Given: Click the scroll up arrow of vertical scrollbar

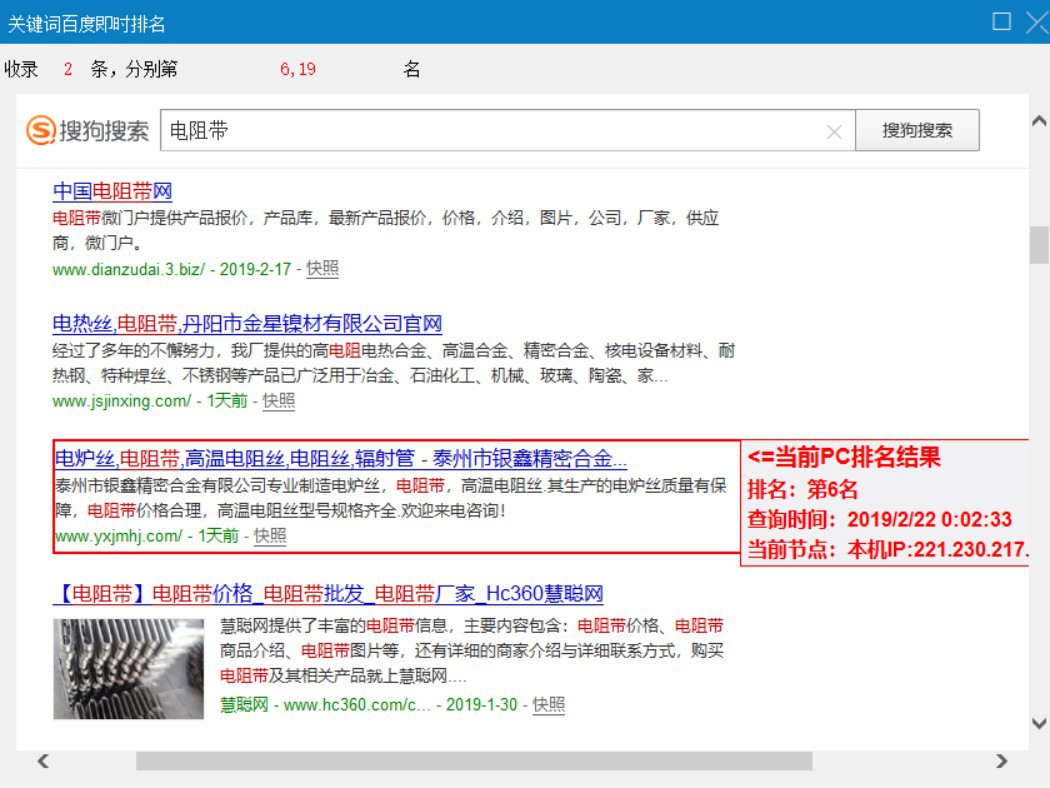Looking at the screenshot, I should point(1039,121).
